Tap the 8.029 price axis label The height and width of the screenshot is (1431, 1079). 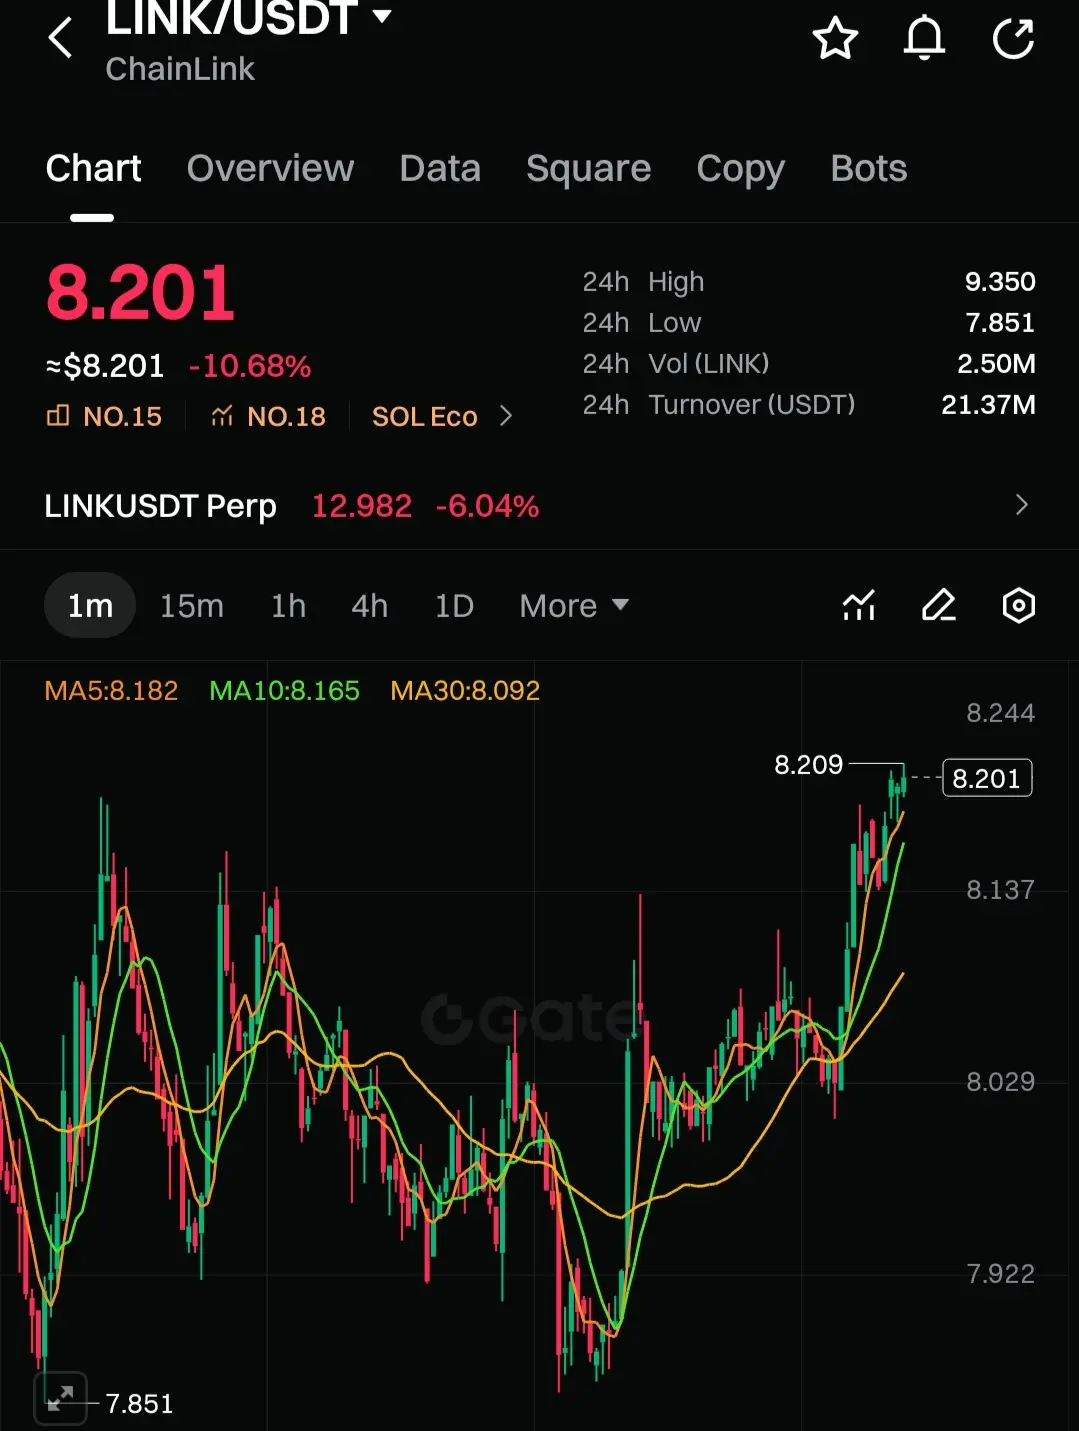(x=1000, y=1082)
